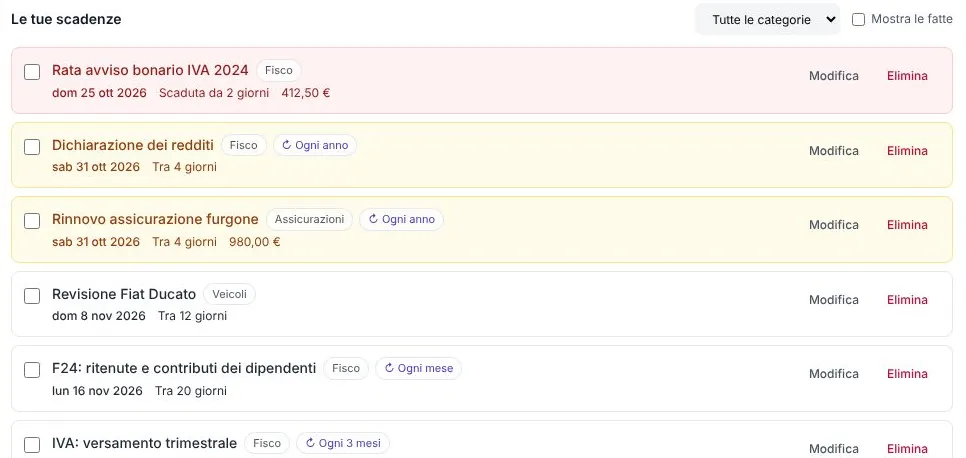This screenshot has width=966, height=458.
Task: Click the amount 412,50 €
Action: point(306,94)
